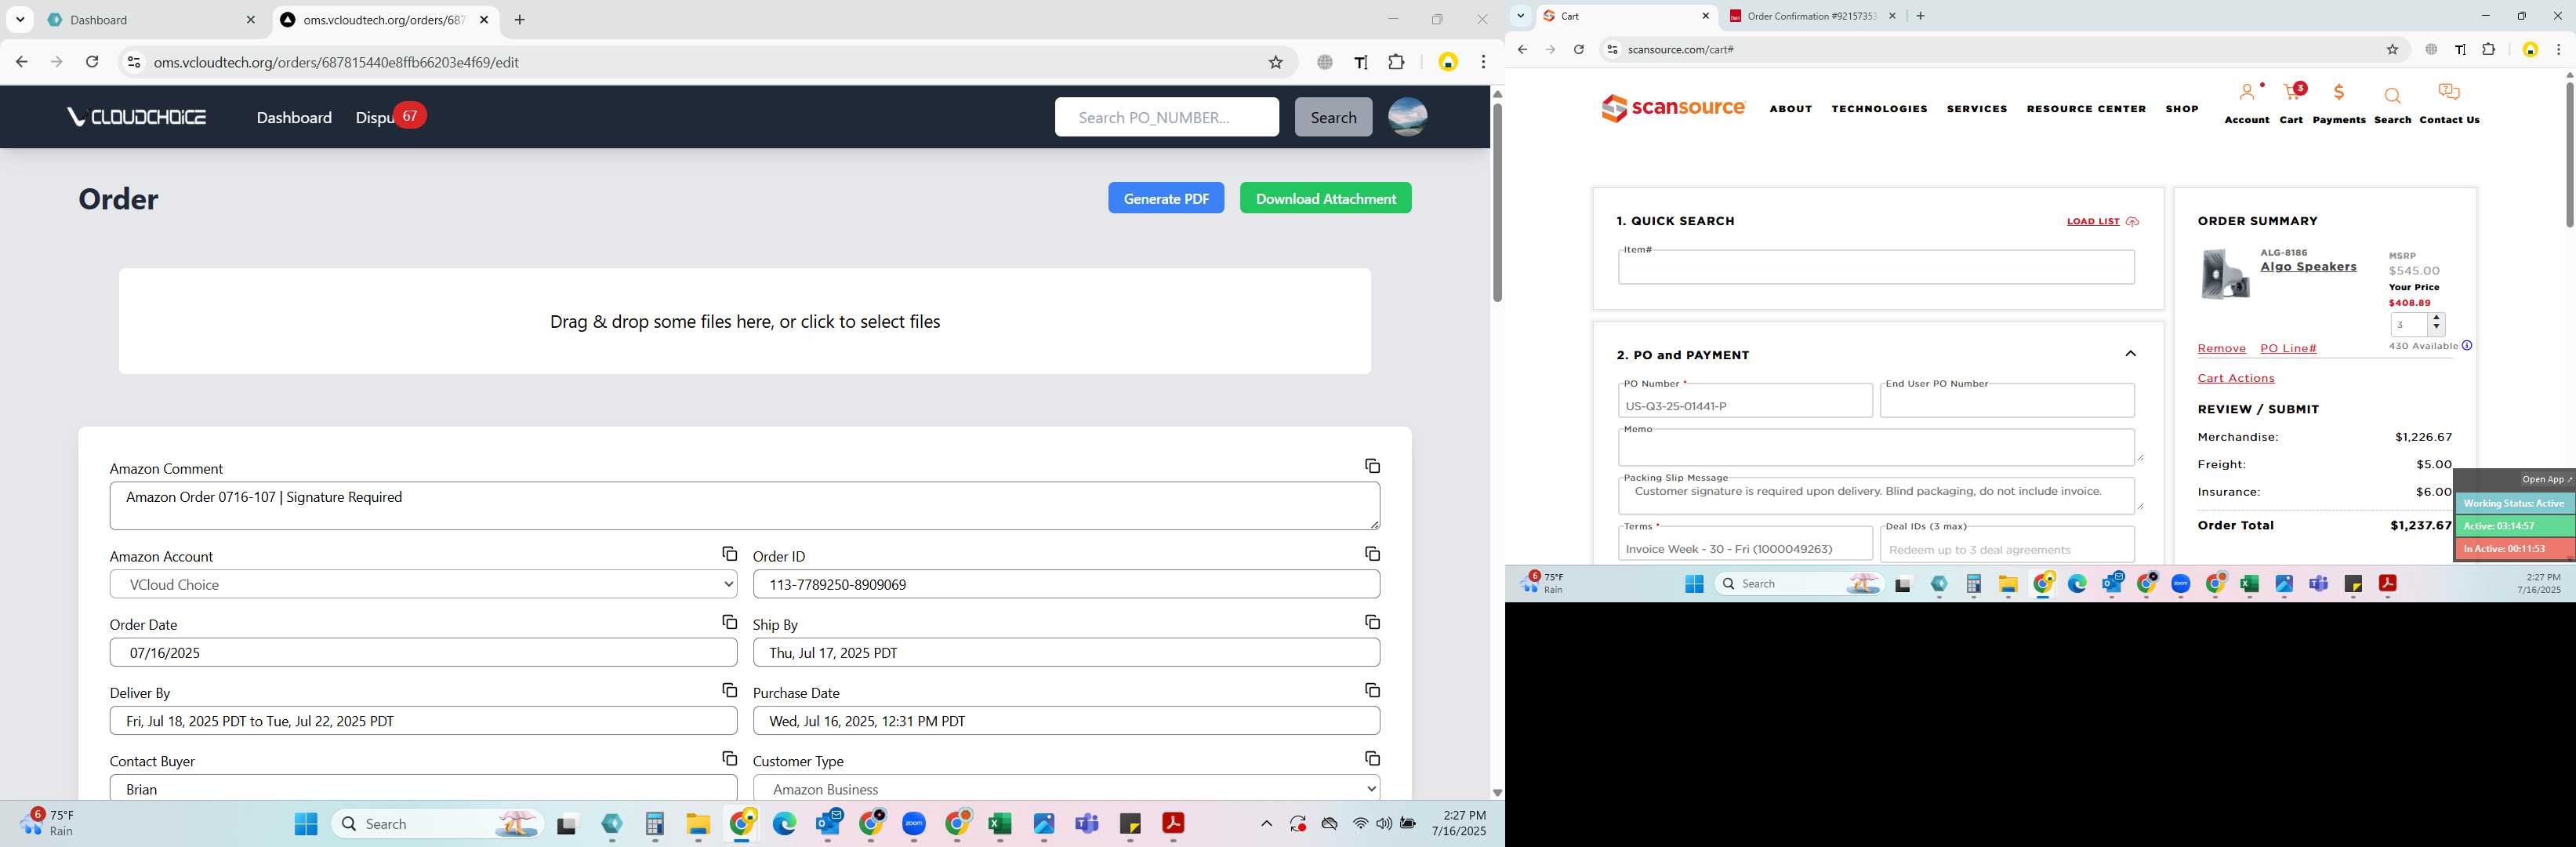Open the TECHNOLOGIES menu on ScanSource
2576x847 pixels.
click(1879, 109)
